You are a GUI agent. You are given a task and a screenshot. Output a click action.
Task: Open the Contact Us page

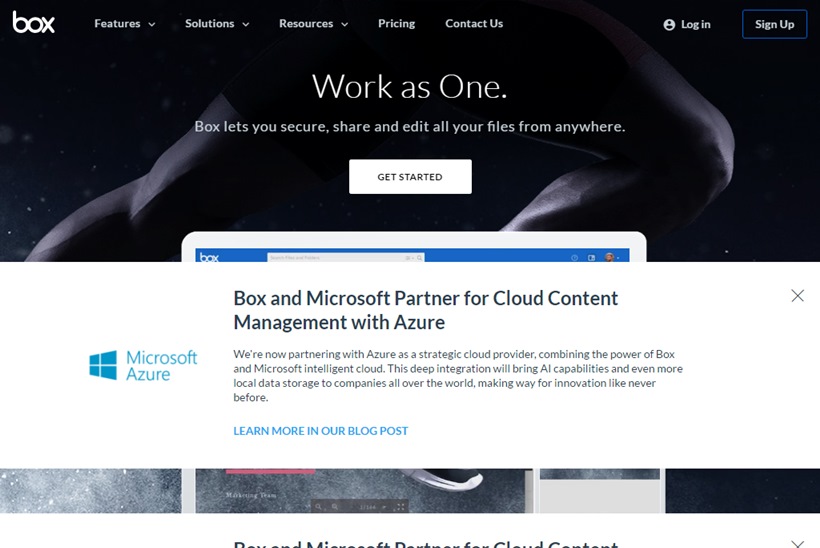click(474, 24)
